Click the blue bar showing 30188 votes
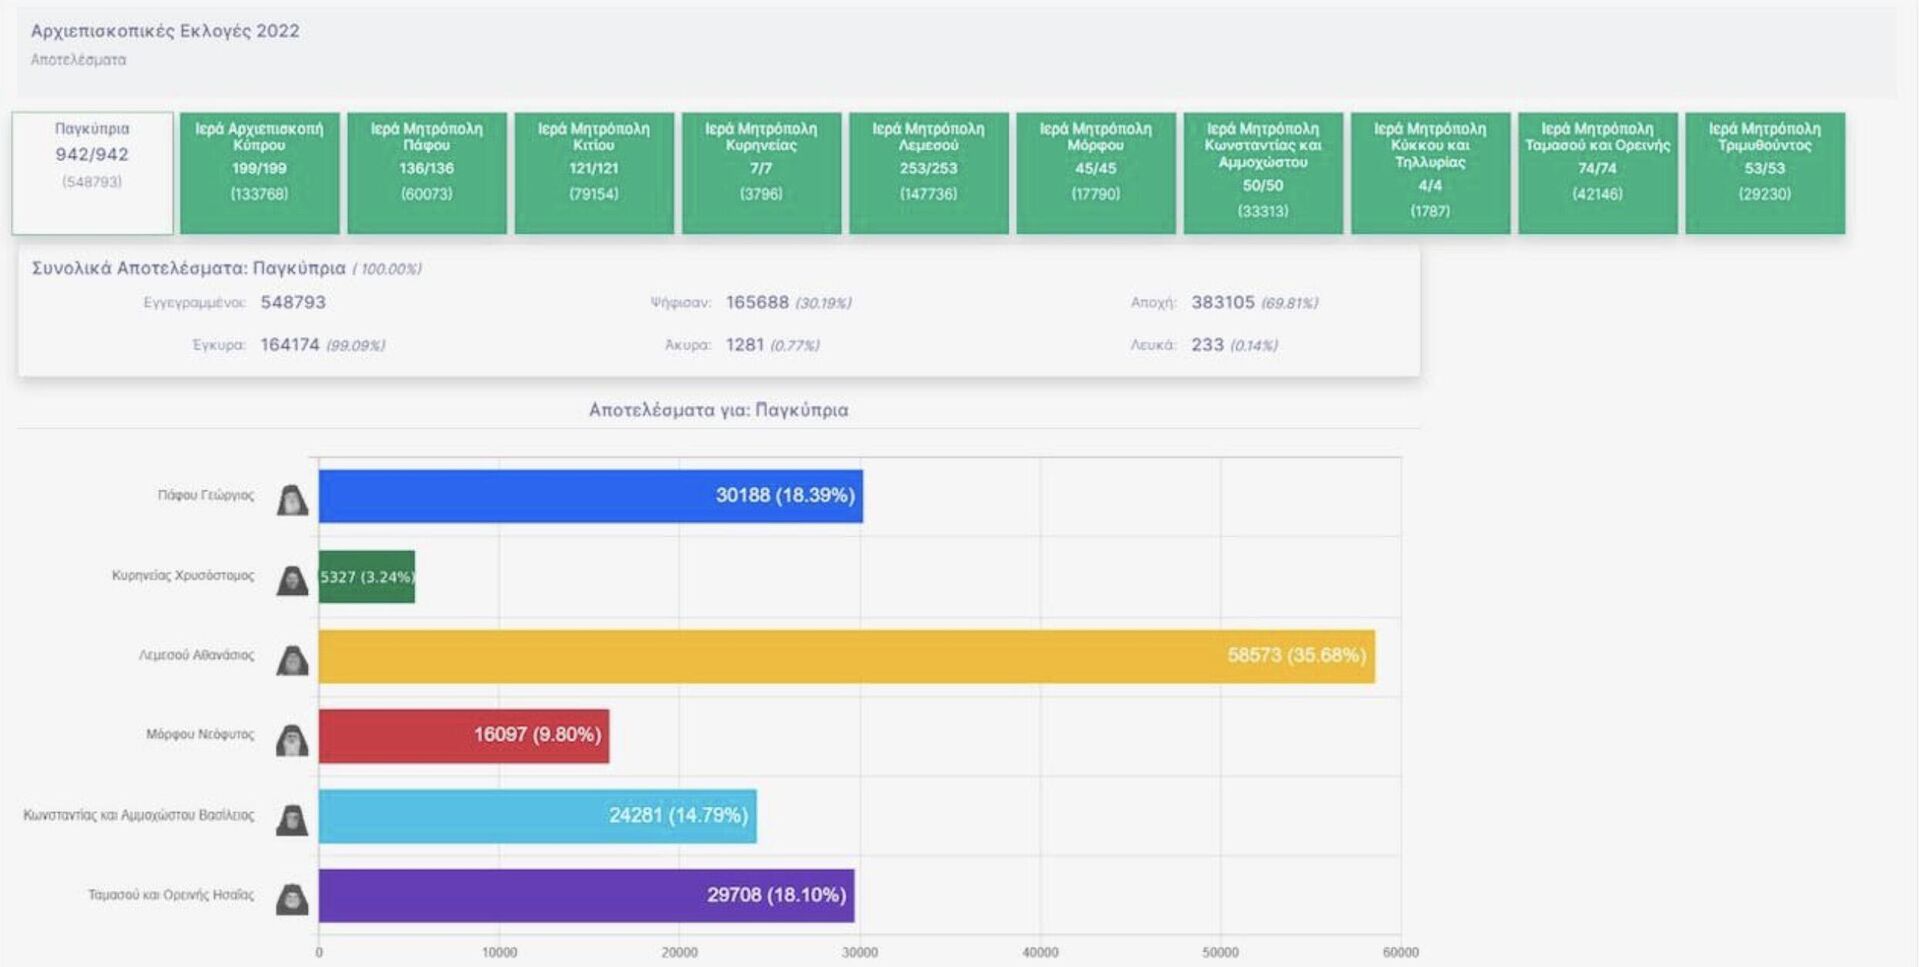1920x967 pixels. point(591,496)
